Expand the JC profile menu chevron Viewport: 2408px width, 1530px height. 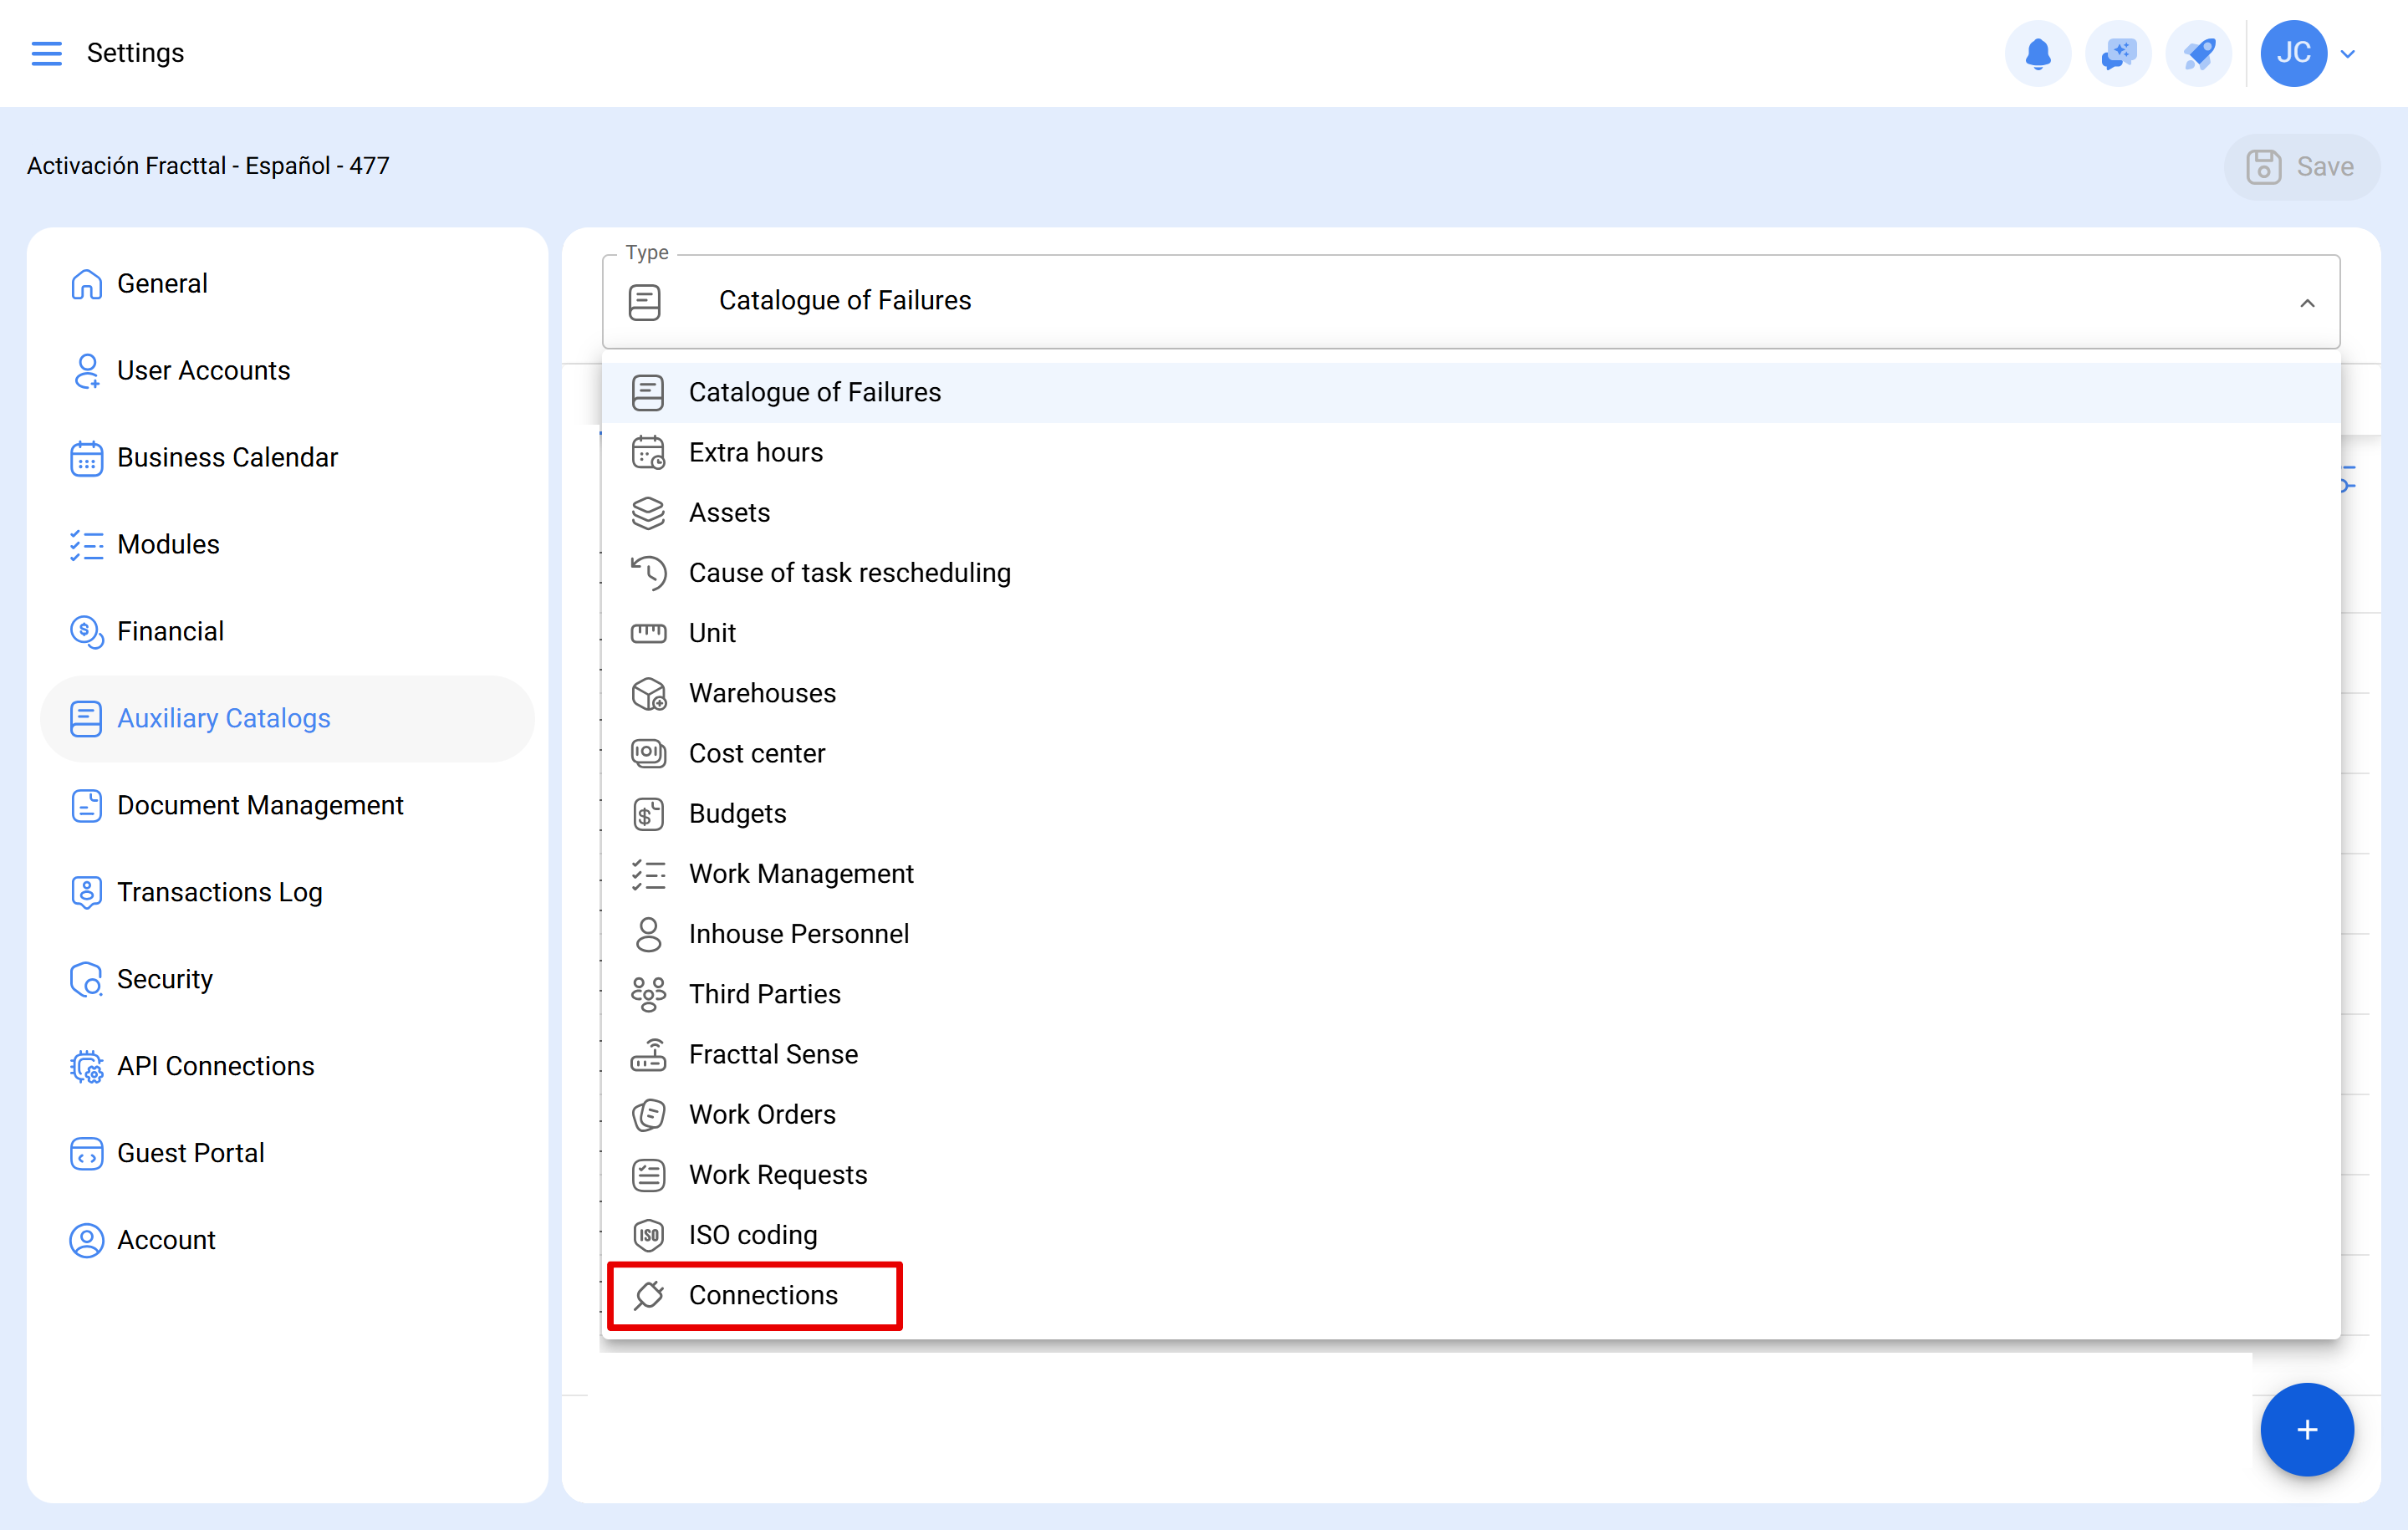pyautogui.click(x=2348, y=53)
